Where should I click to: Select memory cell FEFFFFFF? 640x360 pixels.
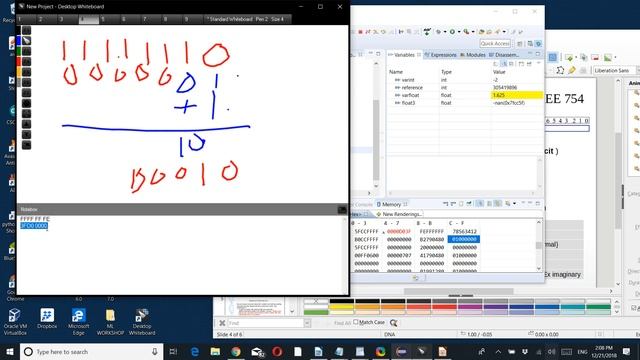point(431,231)
